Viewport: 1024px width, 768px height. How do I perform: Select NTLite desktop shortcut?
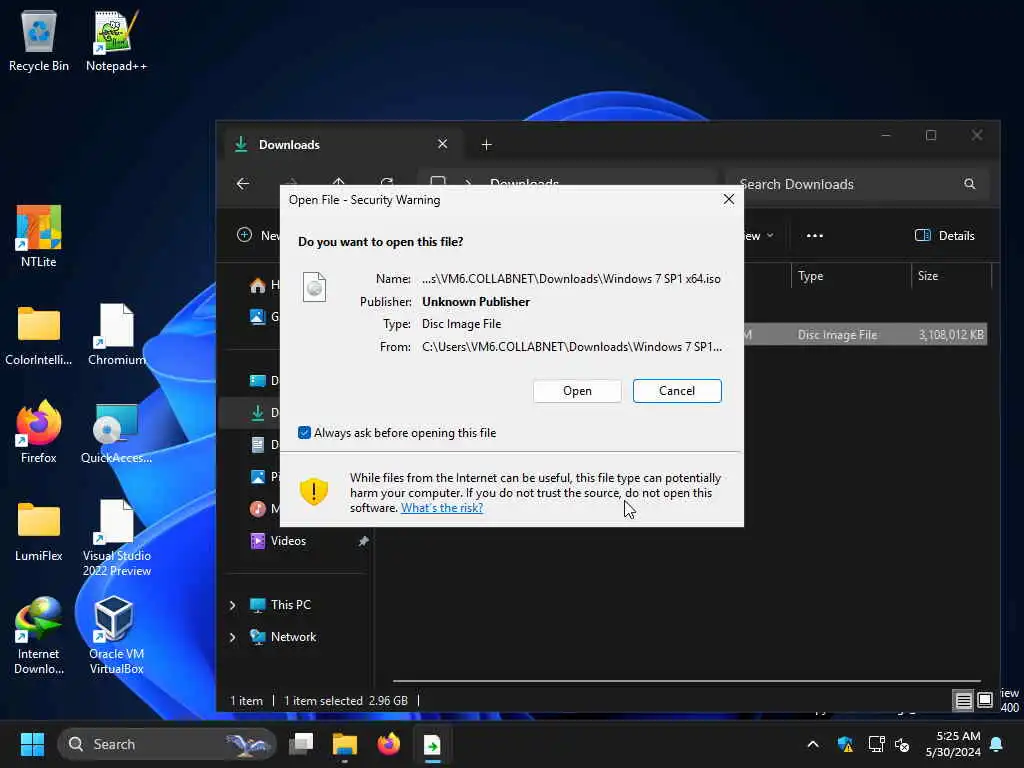tap(39, 236)
